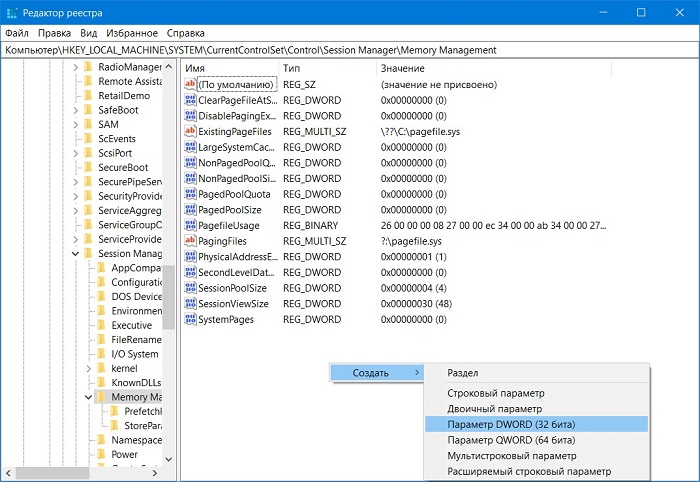Sort by the Имя column header
This screenshot has width=700, height=482.
click(x=230, y=68)
